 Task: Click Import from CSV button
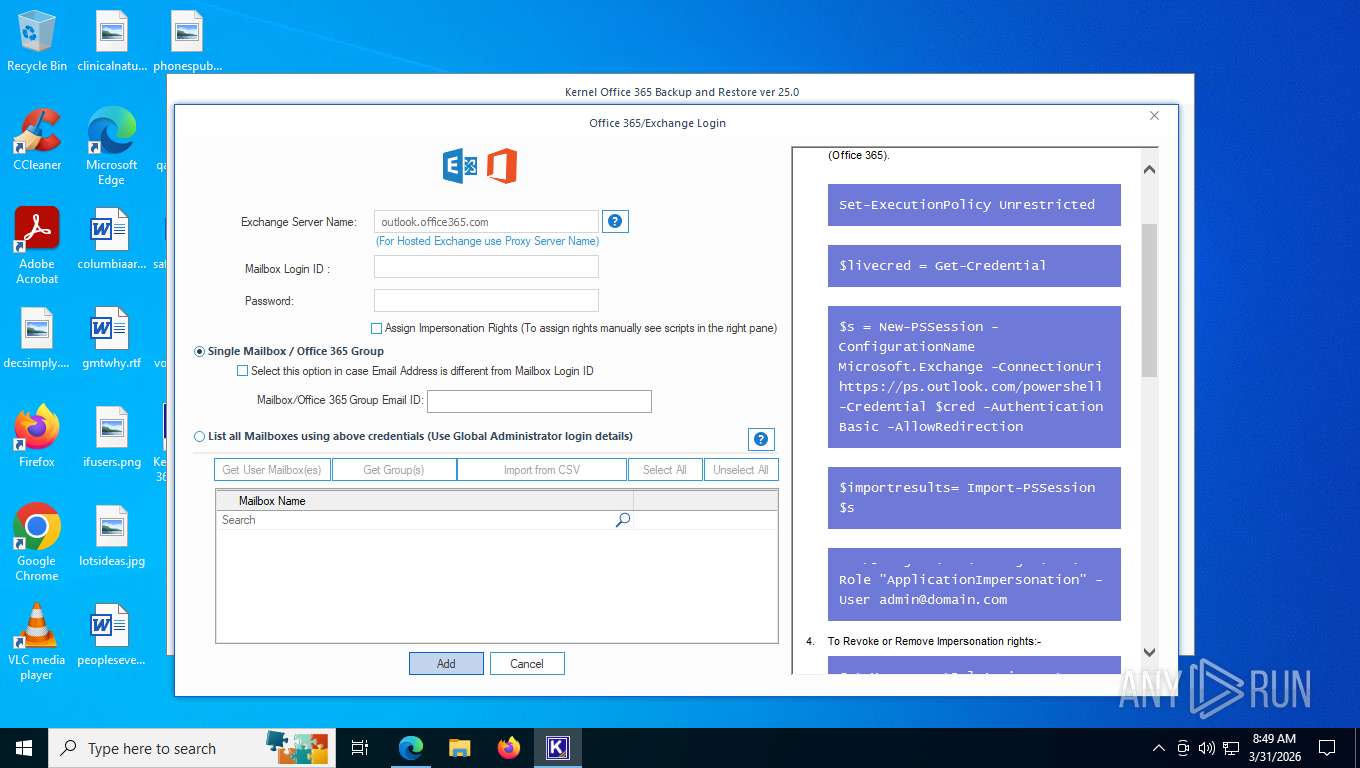[x=542, y=470]
